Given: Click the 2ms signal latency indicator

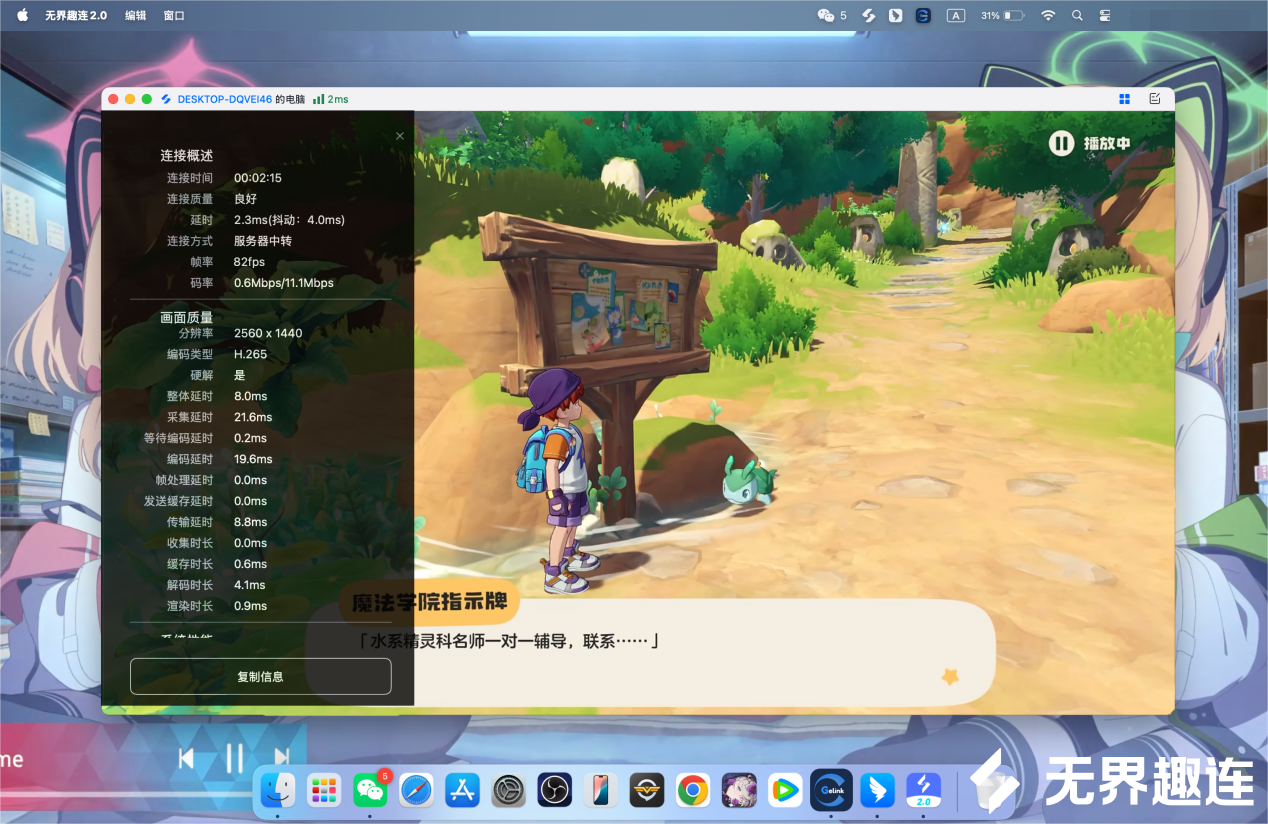Looking at the screenshot, I should (x=330, y=99).
